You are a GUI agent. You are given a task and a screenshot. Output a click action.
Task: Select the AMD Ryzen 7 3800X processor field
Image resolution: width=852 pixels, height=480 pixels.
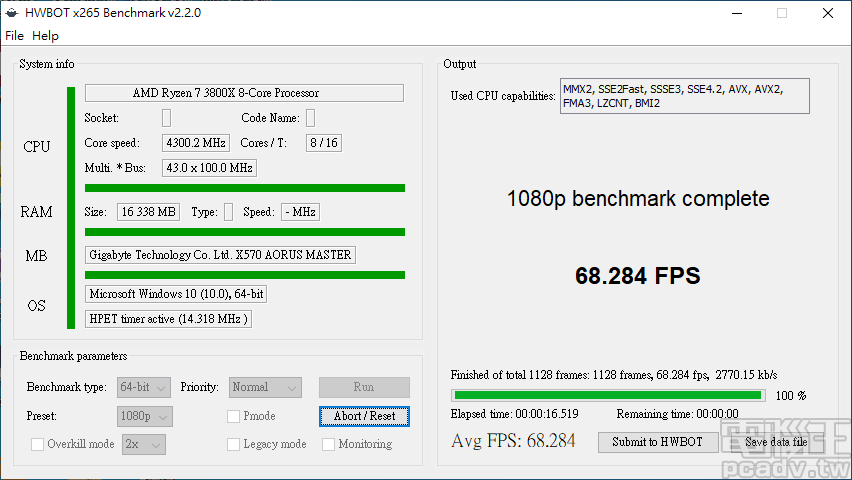[244, 93]
